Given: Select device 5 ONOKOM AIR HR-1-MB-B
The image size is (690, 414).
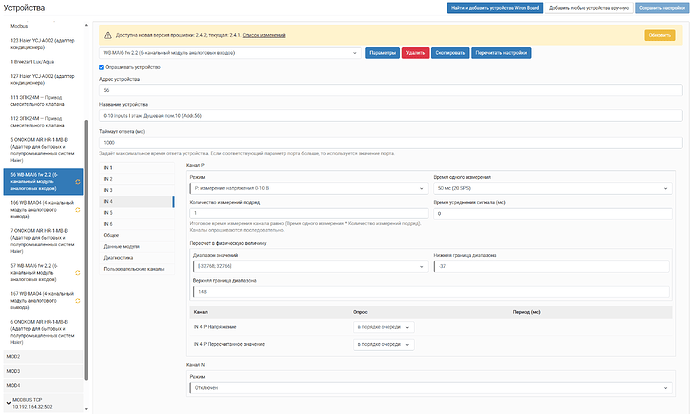Looking at the screenshot, I should coord(44,150).
